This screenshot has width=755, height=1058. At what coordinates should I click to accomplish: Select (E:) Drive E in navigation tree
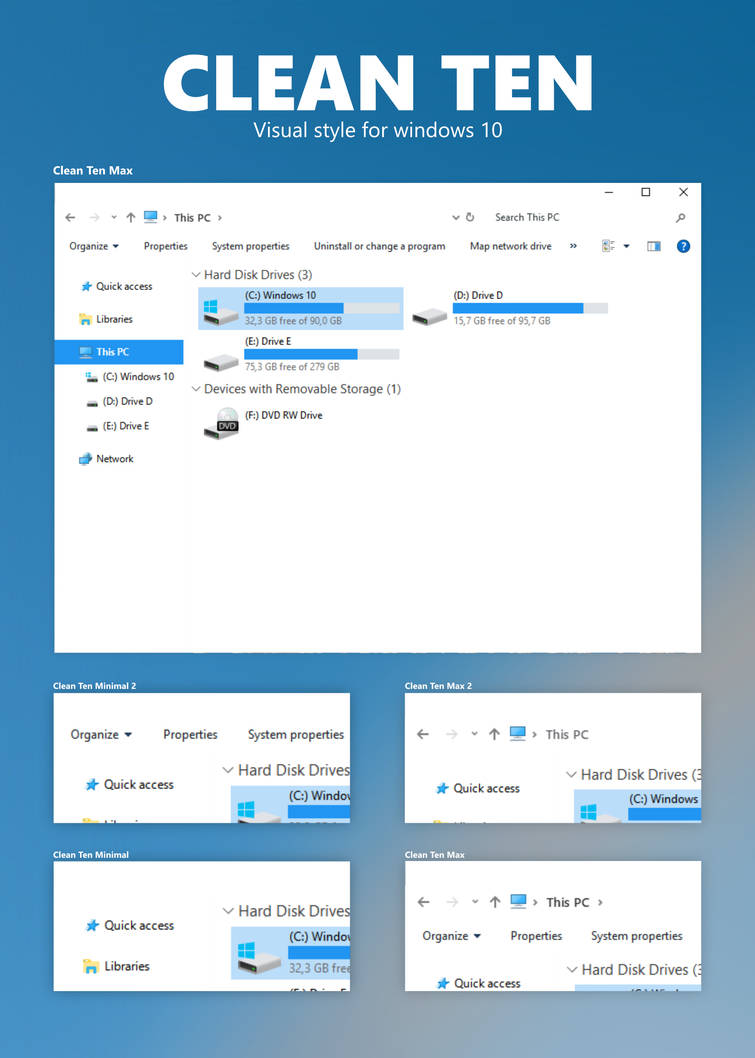[x=125, y=426]
